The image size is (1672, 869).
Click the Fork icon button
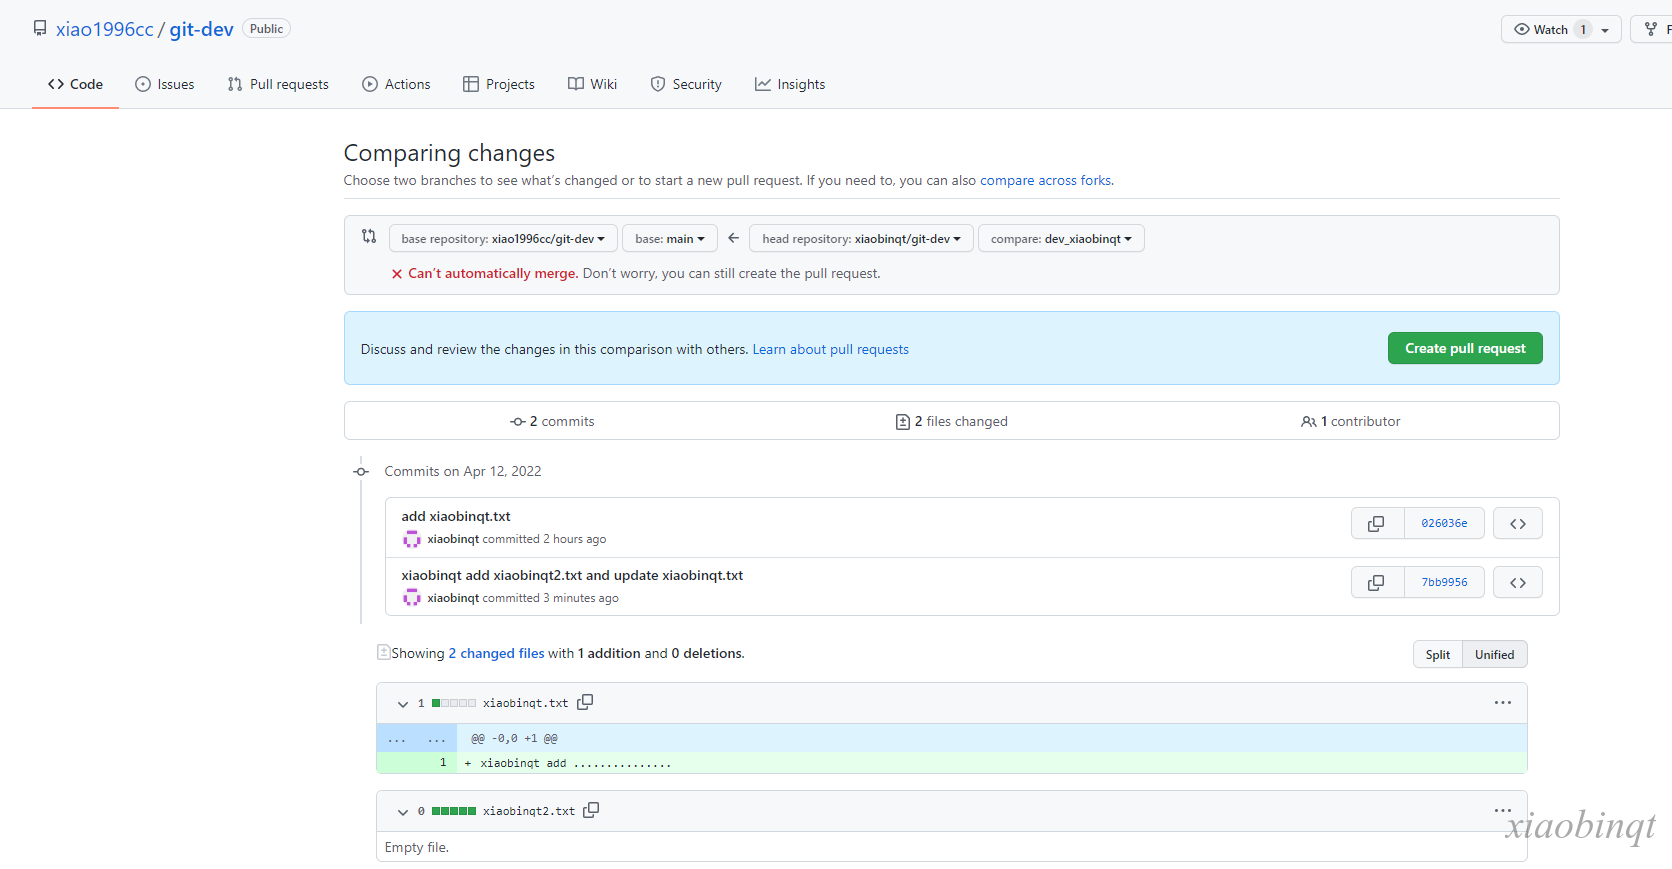(x=1652, y=29)
